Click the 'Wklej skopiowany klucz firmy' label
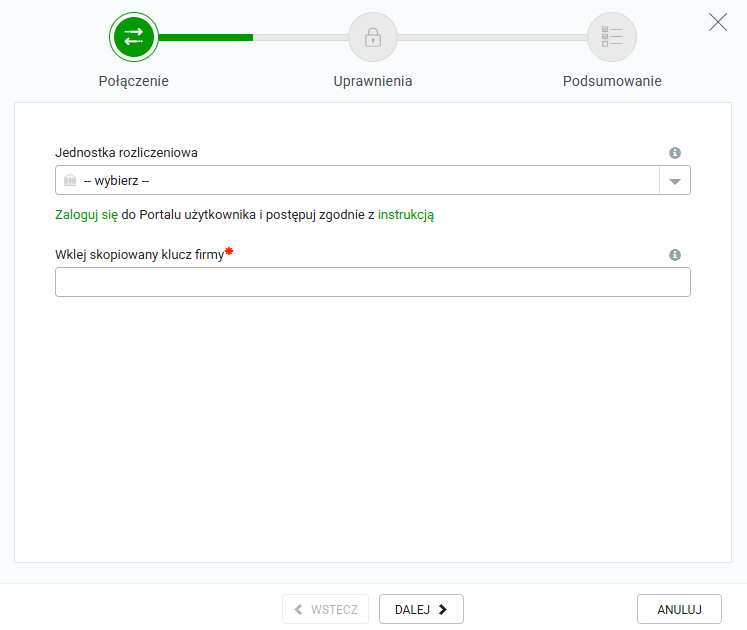 tap(139, 255)
